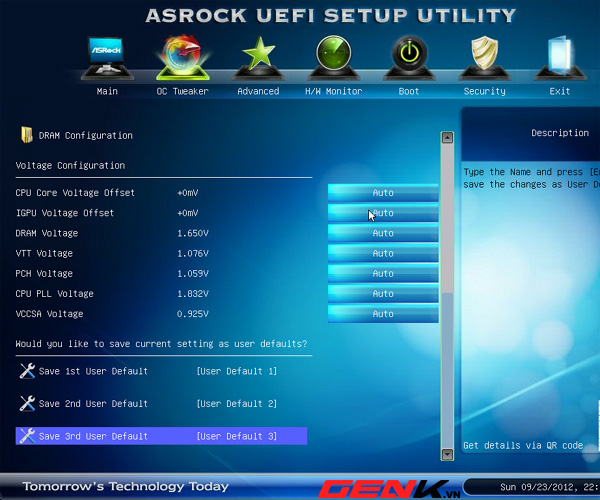This screenshot has width=600, height=500.
Task: Click the Description panel heading
Action: (560, 133)
